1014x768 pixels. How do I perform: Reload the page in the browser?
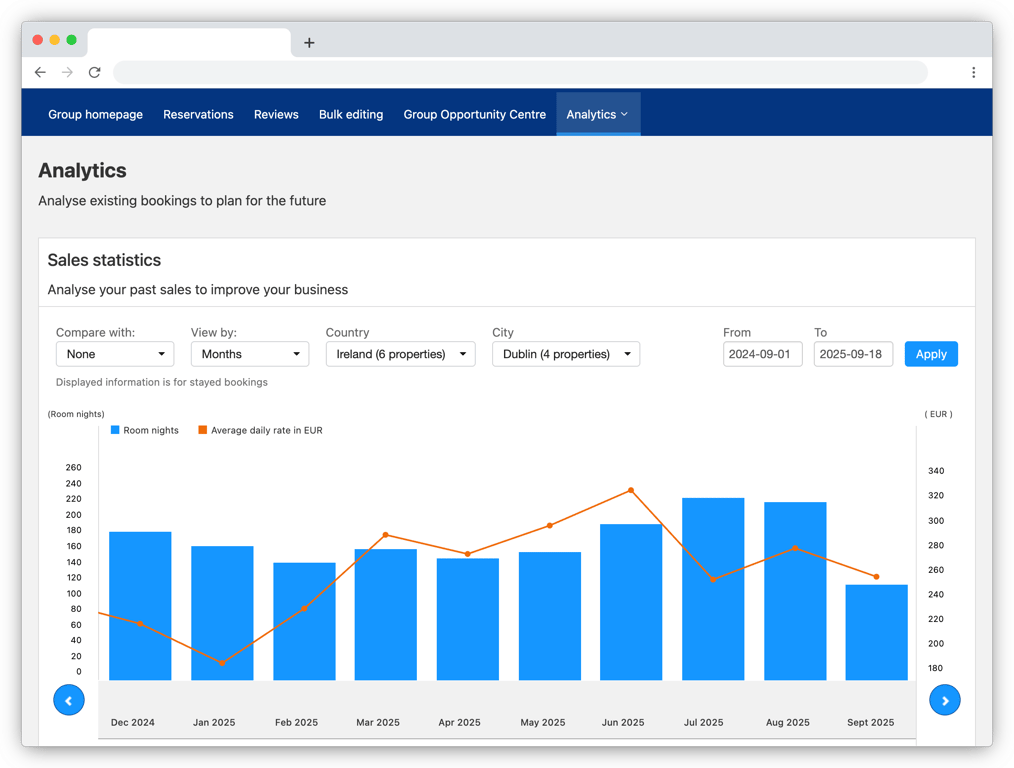point(94,72)
